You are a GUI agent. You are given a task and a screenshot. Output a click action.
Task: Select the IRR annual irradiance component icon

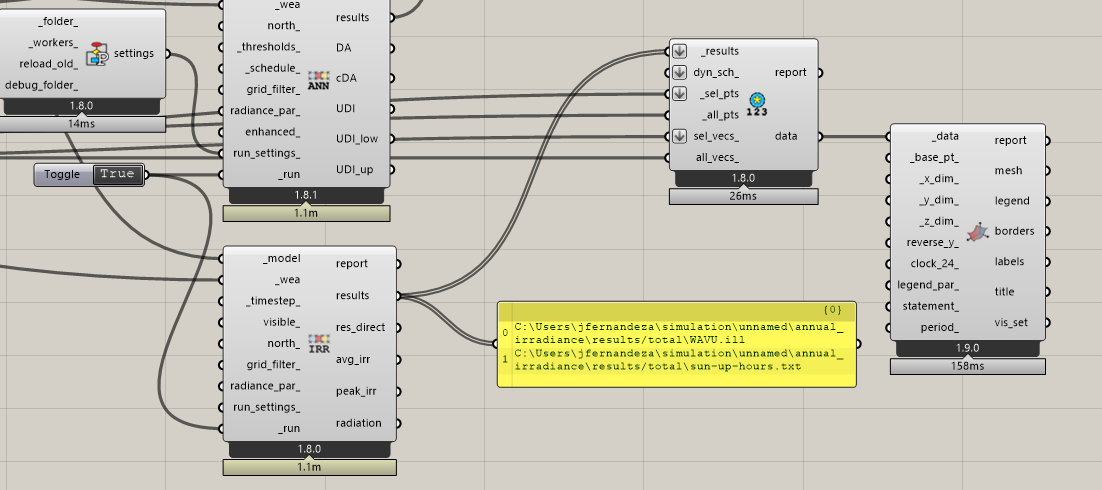(318, 344)
